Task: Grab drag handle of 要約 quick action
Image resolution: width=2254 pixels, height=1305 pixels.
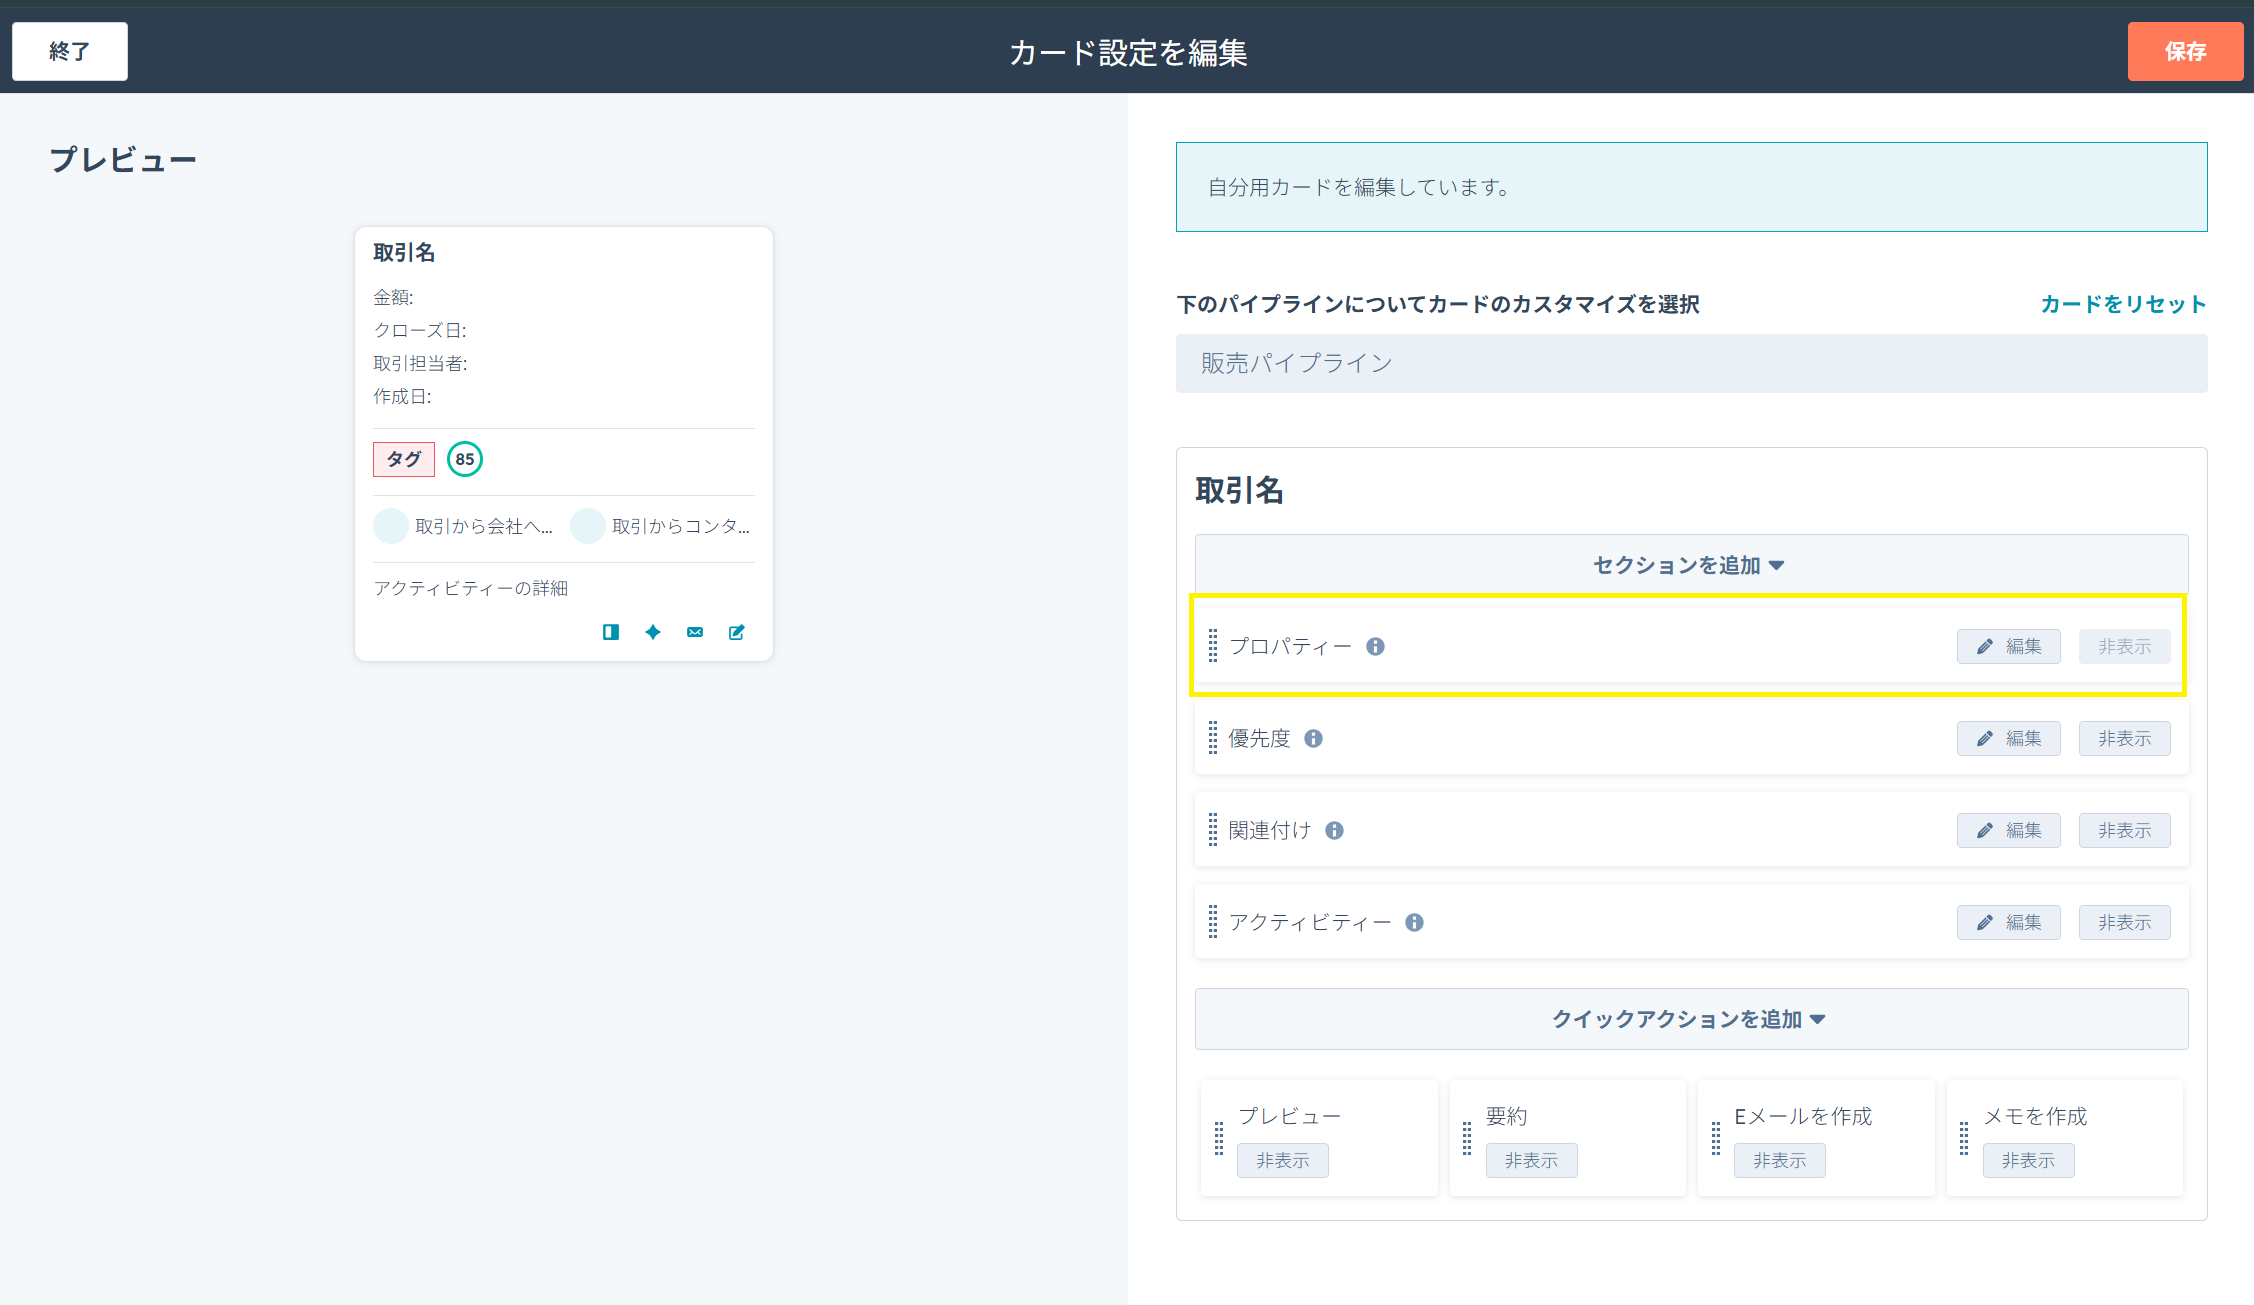Action: tap(1467, 1138)
